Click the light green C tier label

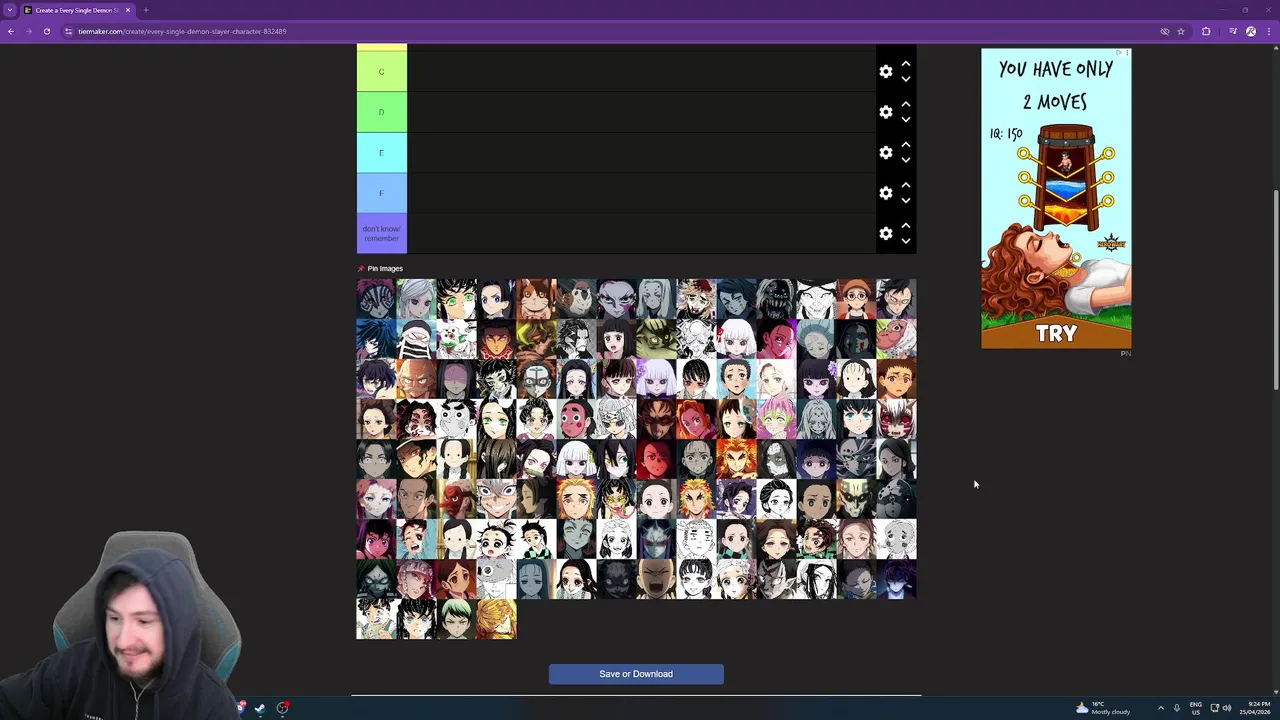(x=381, y=72)
